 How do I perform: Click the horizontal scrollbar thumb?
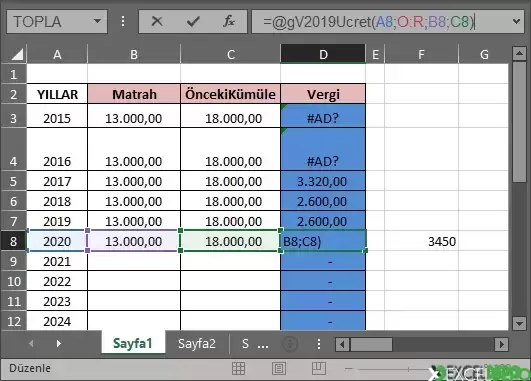(371, 344)
